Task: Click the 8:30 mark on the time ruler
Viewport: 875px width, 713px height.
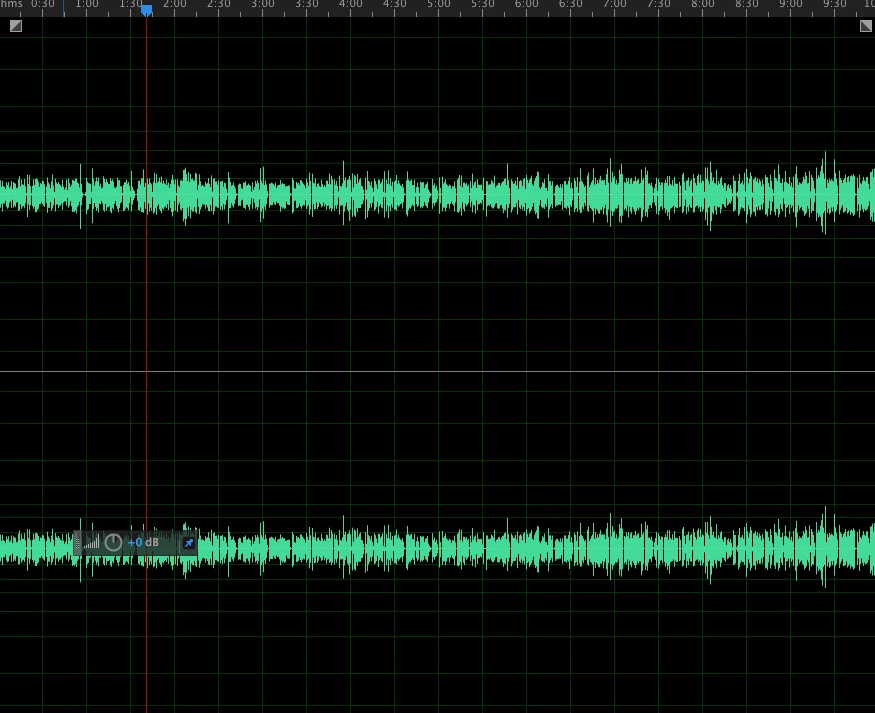Action: [747, 4]
